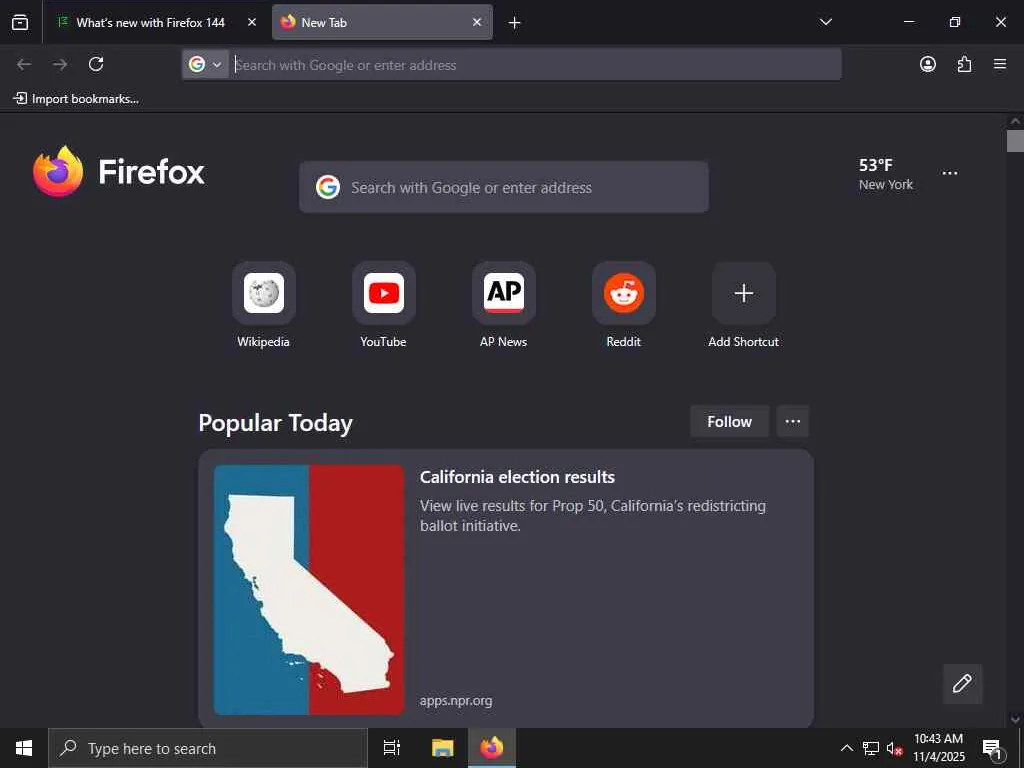Click the Google icon in page search box
The image size is (1024, 768).
328,187
